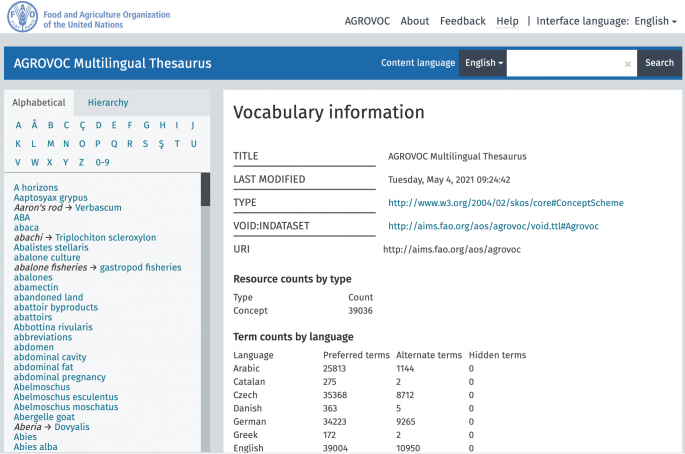Focus the thesaurus search input field
The width and height of the screenshot is (685, 454).
(x=571, y=63)
